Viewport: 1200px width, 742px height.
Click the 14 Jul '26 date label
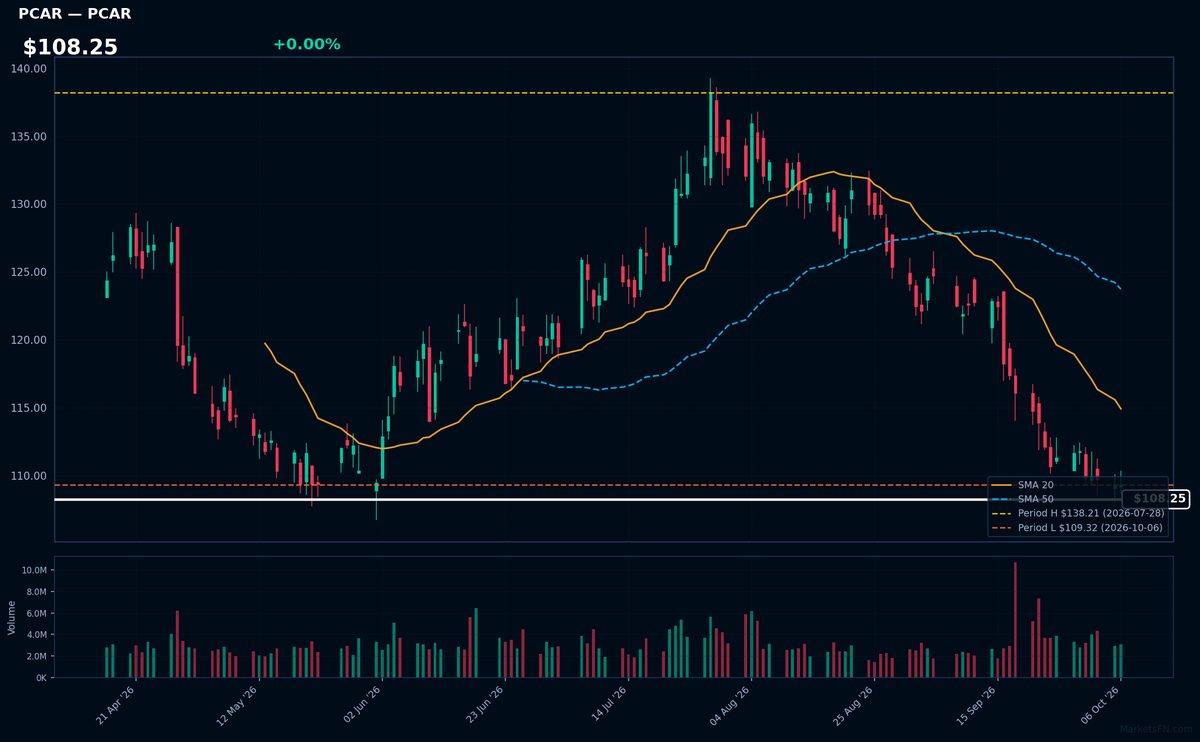click(x=608, y=703)
